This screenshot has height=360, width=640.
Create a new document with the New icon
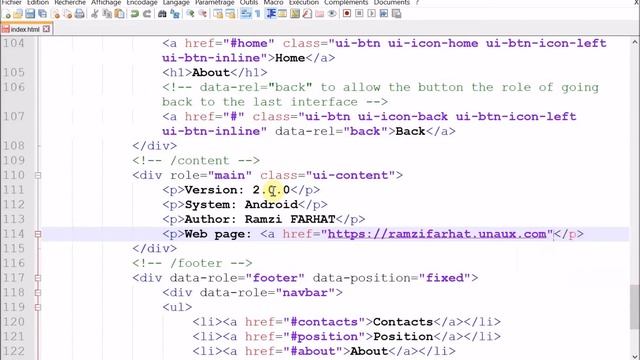[x=7, y=14]
